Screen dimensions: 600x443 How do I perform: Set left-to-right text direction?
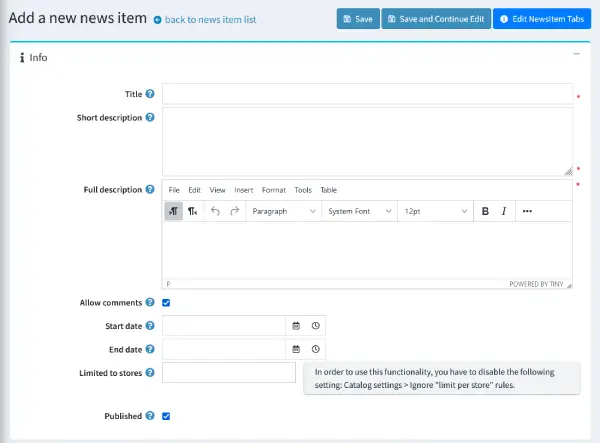click(x=173, y=211)
